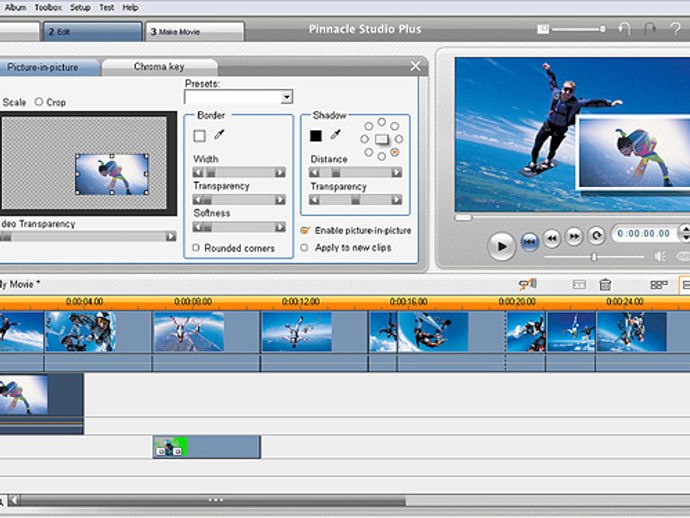Pick border color with the eyedropper

click(x=219, y=134)
